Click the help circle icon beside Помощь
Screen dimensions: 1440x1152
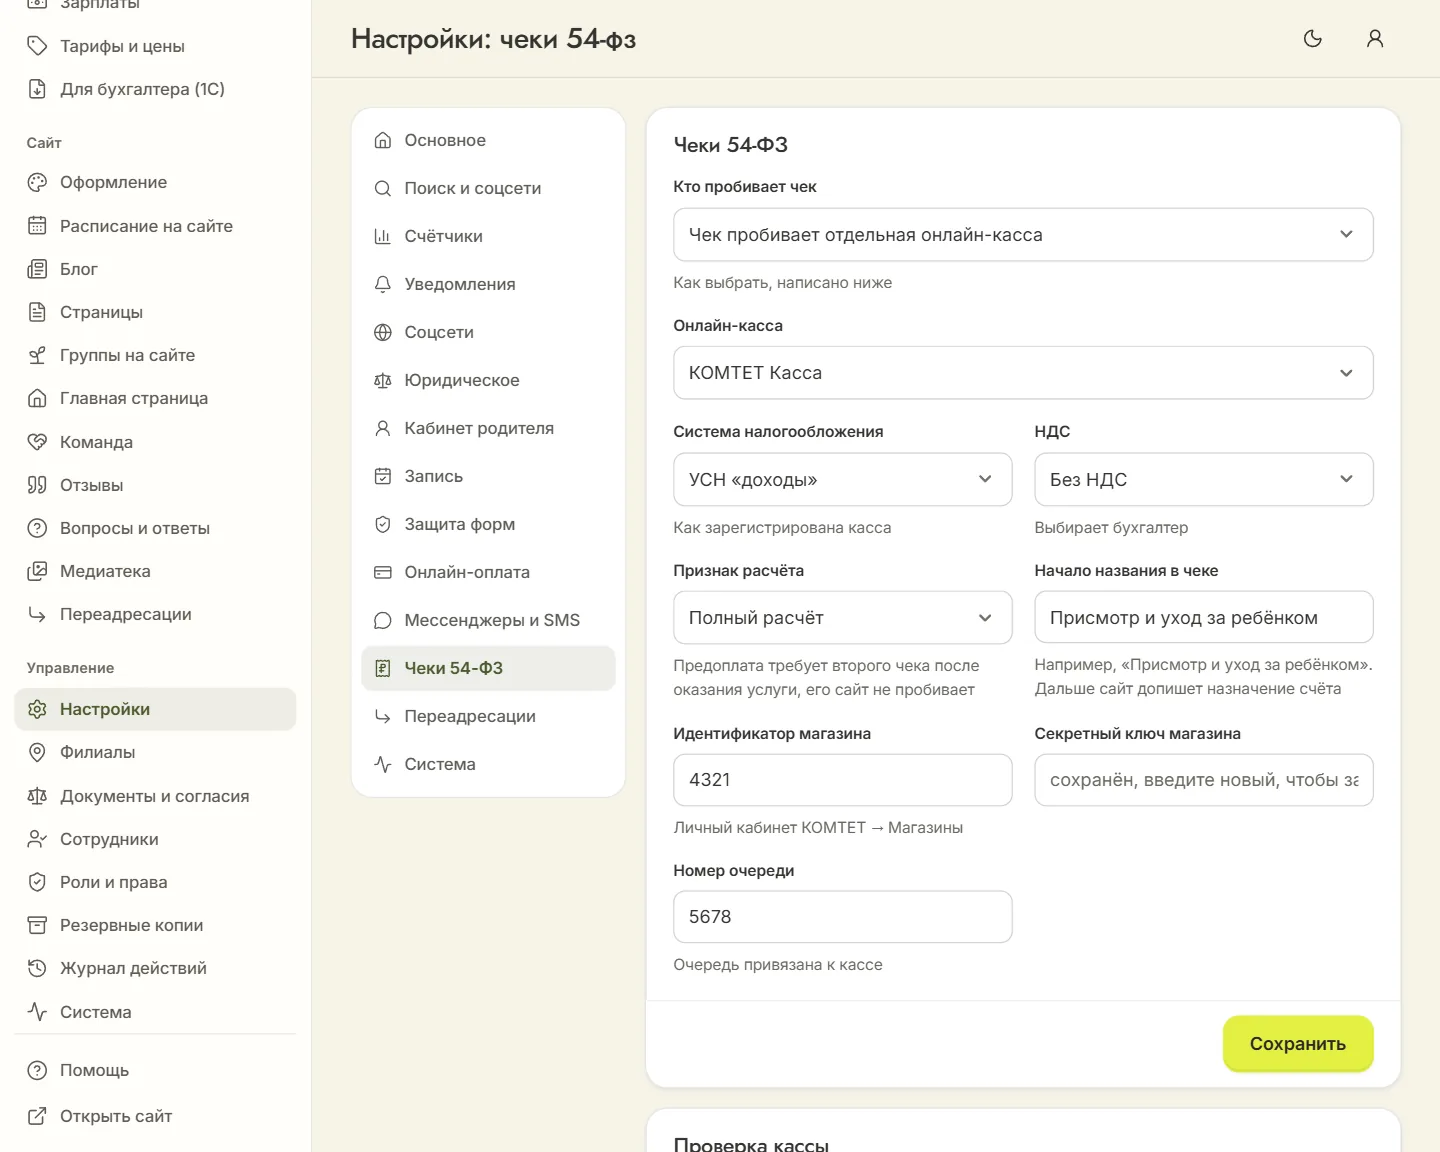coord(37,1070)
